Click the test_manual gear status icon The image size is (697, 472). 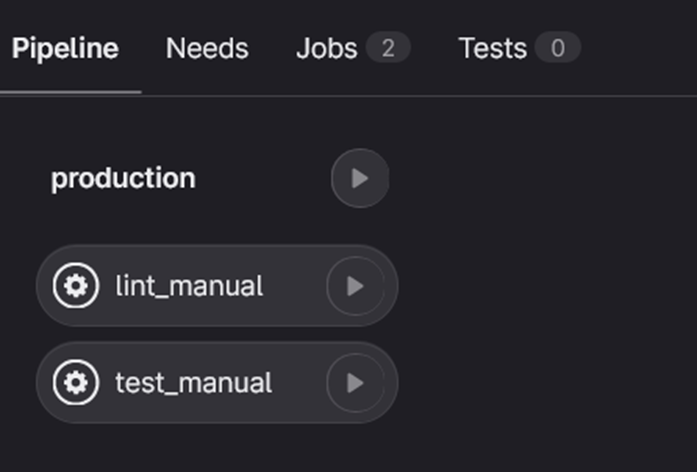[76, 383]
